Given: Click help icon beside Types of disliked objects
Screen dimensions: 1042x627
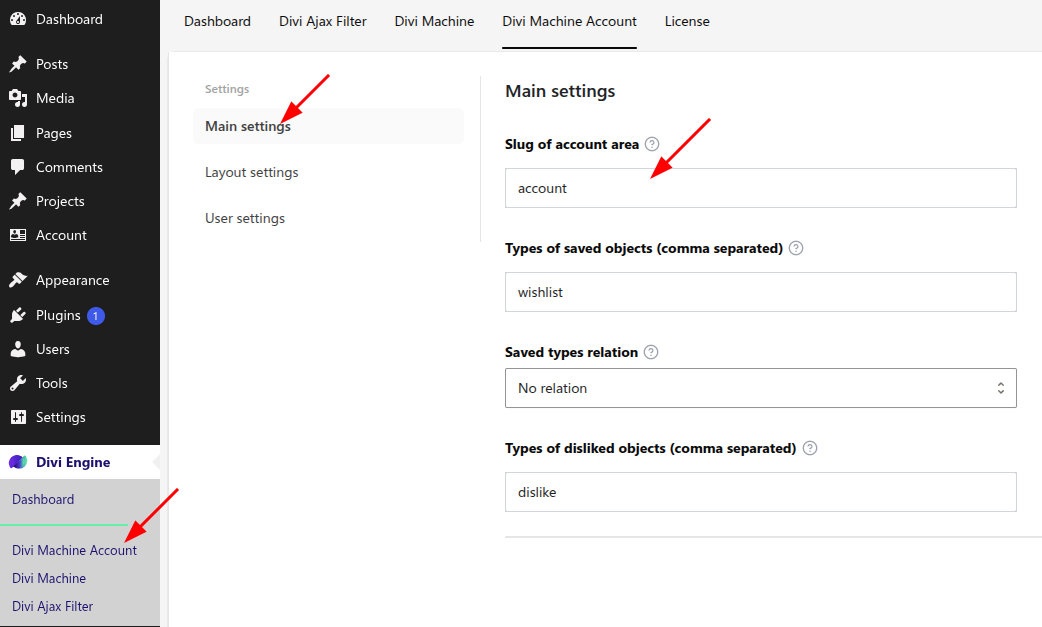Looking at the screenshot, I should (809, 448).
